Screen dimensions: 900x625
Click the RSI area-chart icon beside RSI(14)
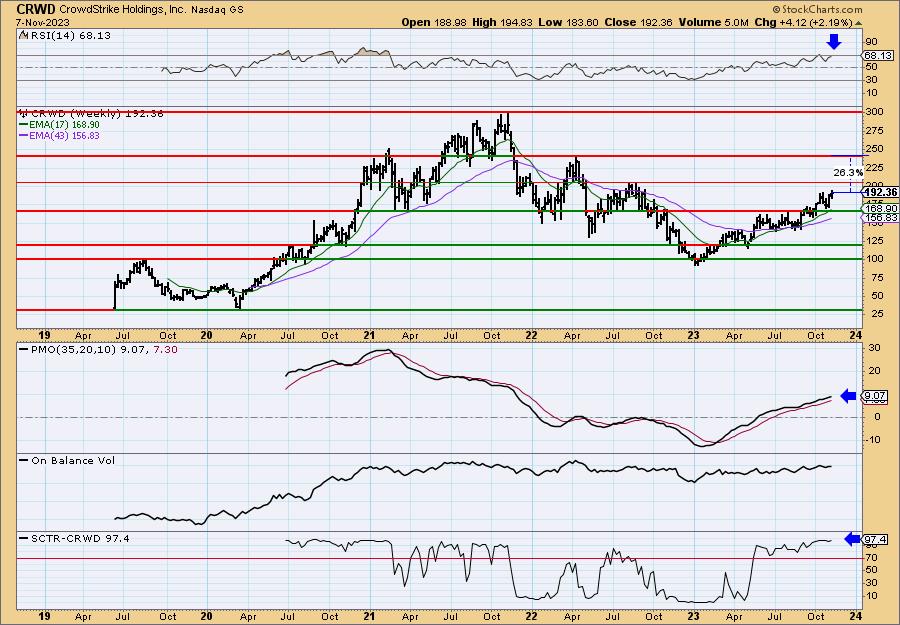point(22,36)
